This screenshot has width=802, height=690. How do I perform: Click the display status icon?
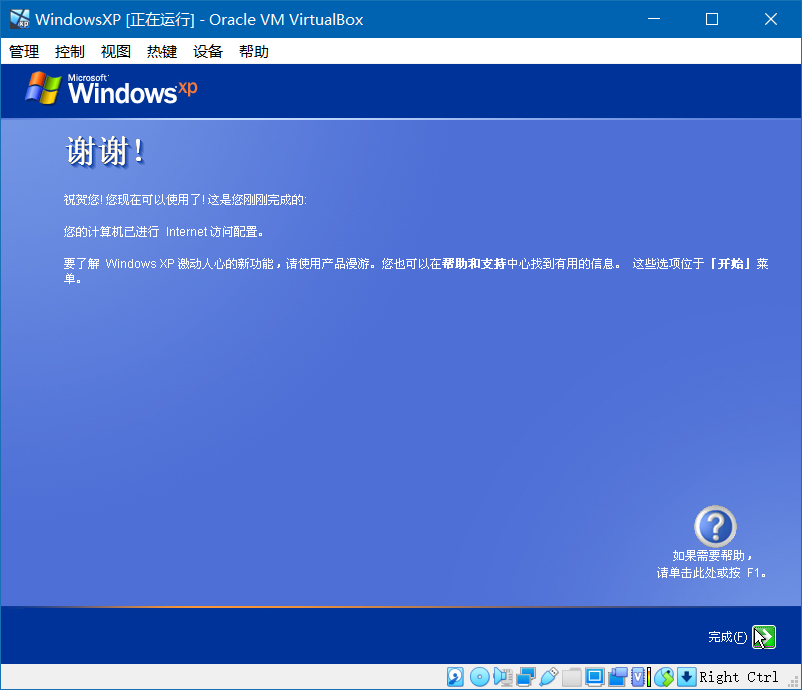coord(595,677)
